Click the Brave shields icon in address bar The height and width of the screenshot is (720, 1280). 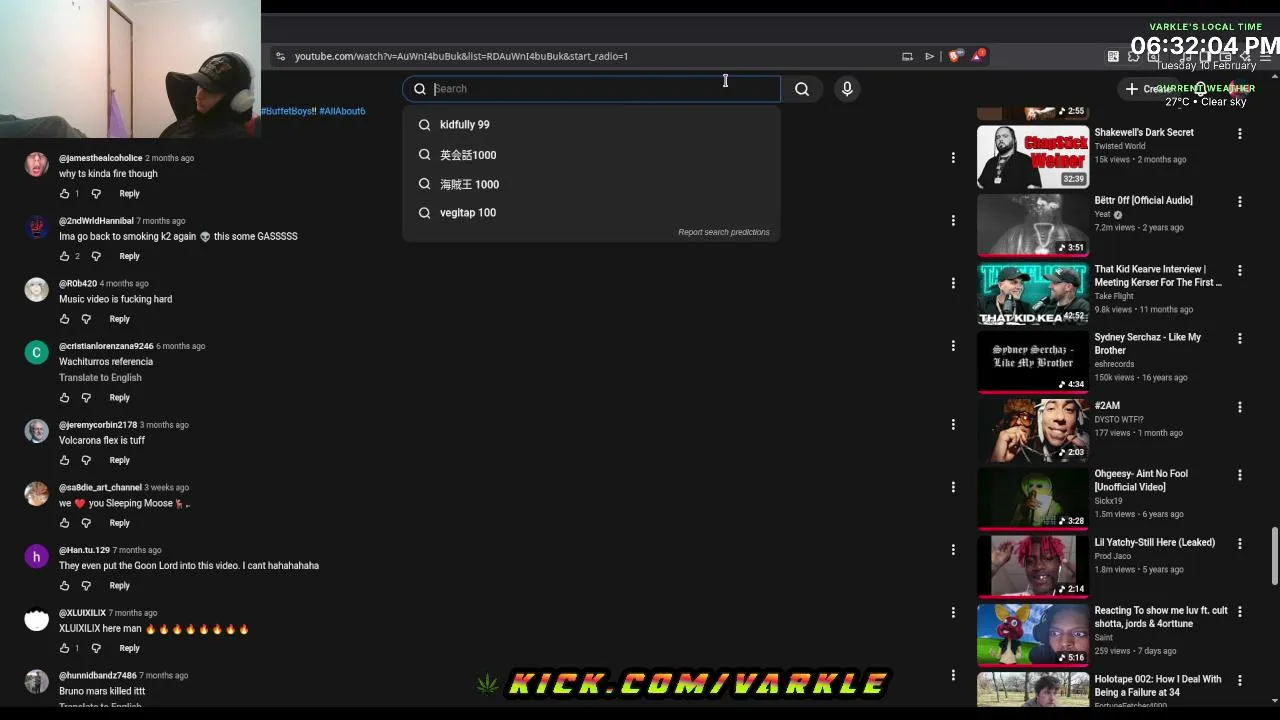[955, 56]
